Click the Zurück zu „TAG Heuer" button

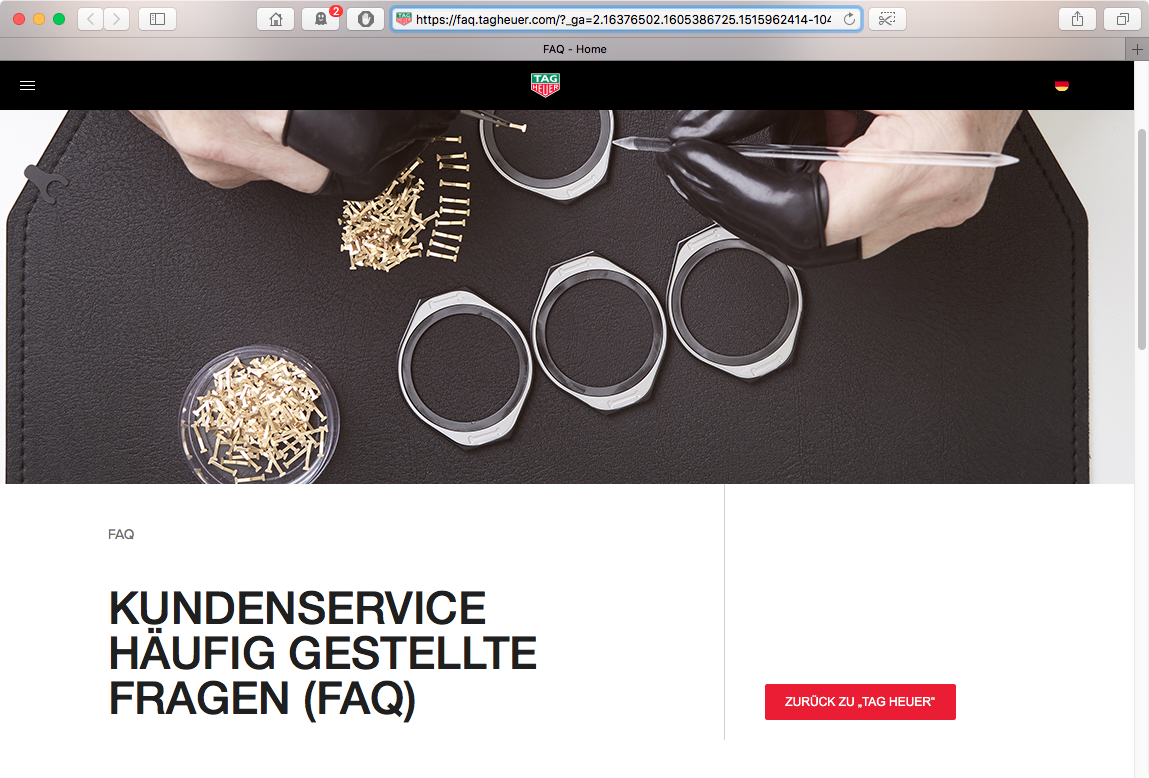point(860,702)
